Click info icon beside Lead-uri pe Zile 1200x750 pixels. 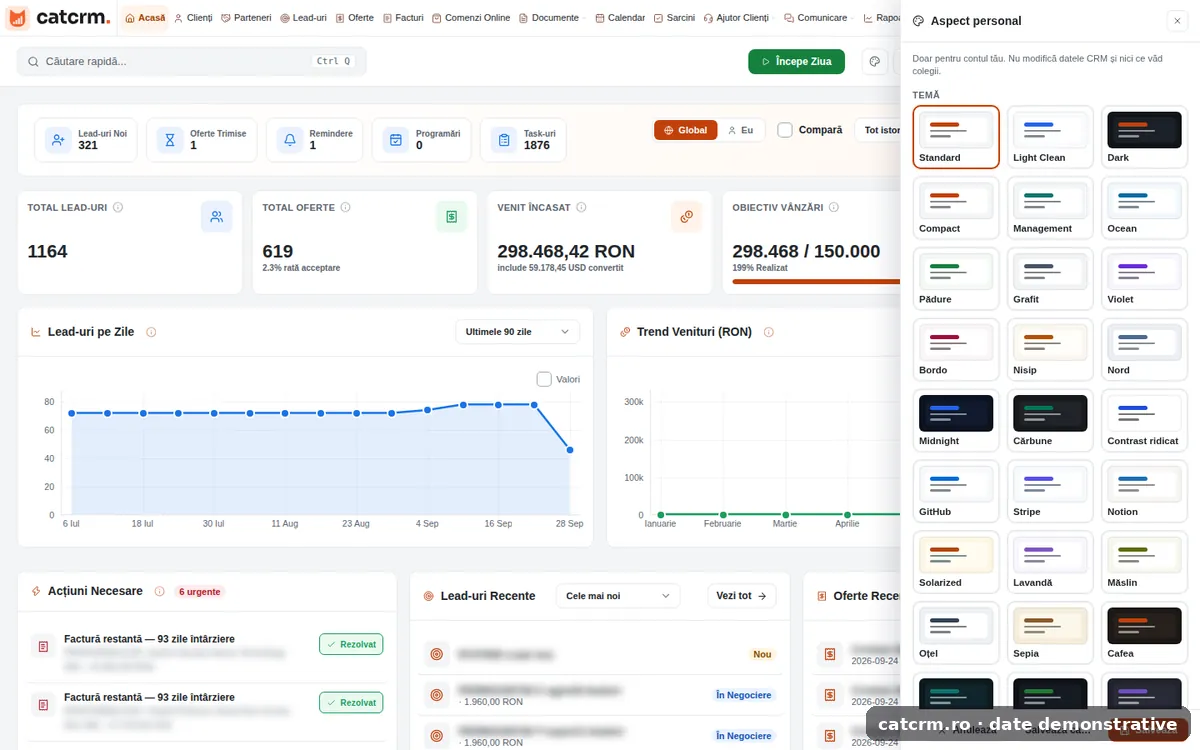coord(151,332)
